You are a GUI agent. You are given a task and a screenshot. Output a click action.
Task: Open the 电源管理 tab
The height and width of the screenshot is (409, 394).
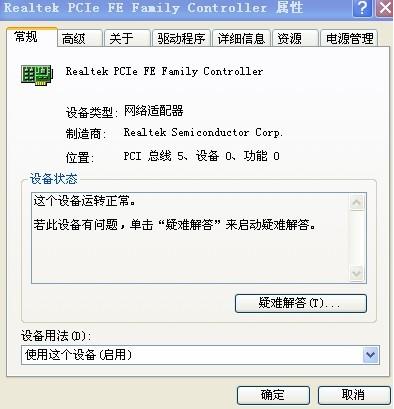349,39
